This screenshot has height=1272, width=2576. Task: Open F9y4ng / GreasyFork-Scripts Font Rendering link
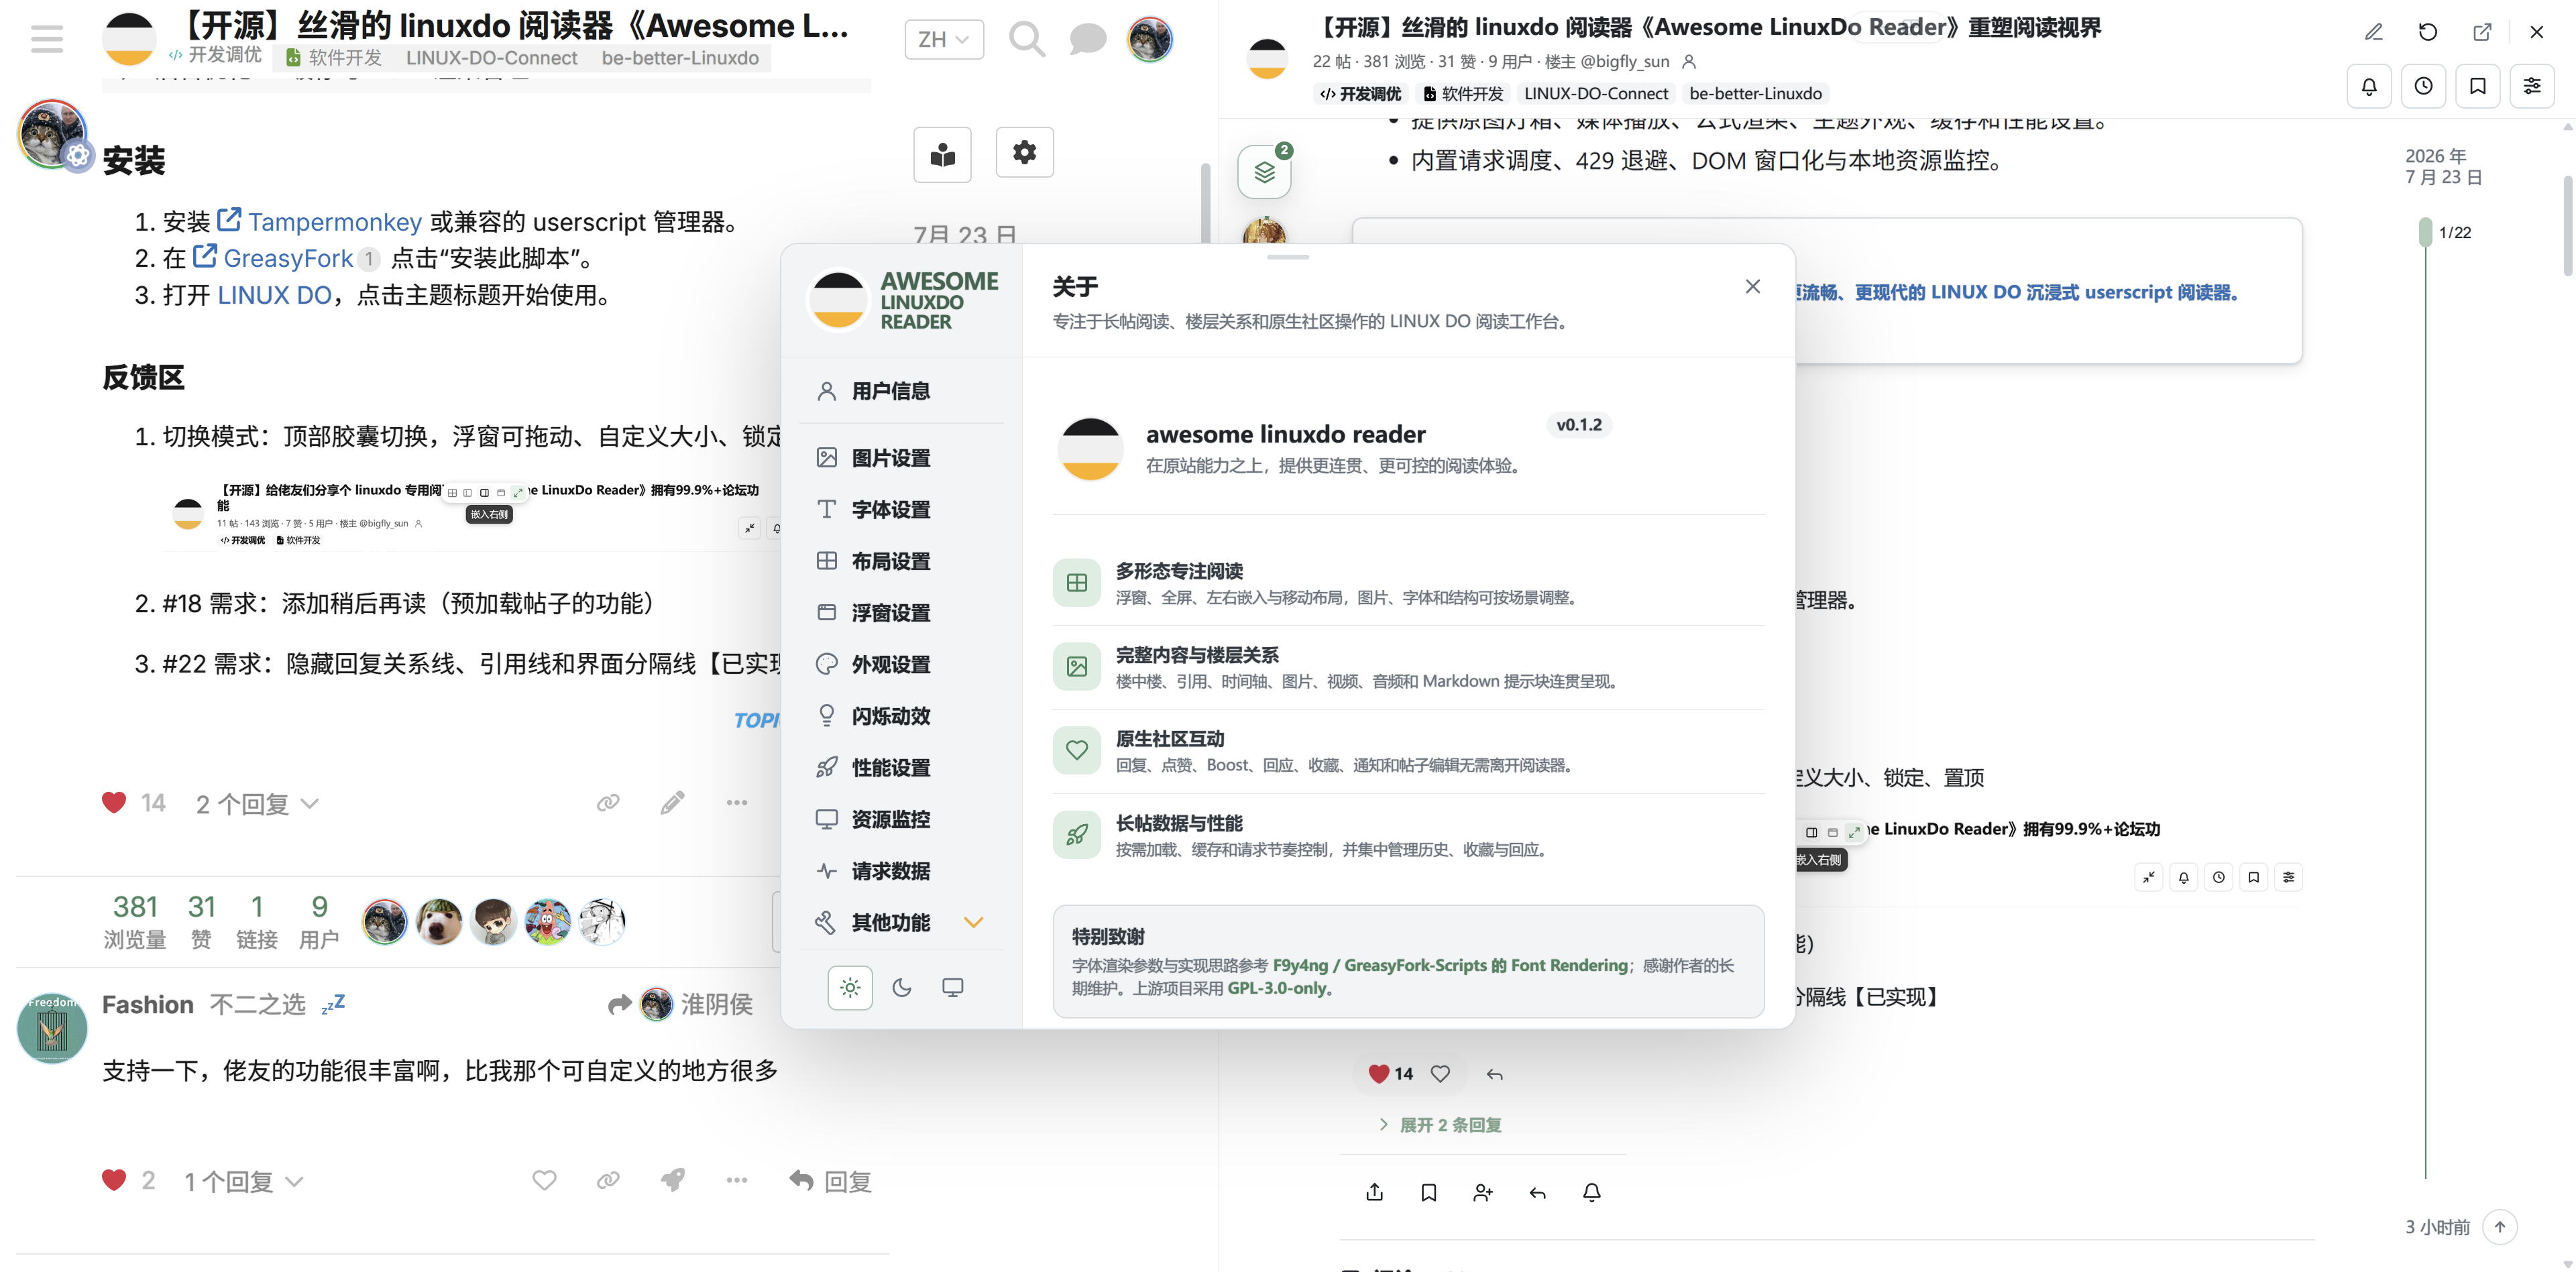click(x=1450, y=966)
